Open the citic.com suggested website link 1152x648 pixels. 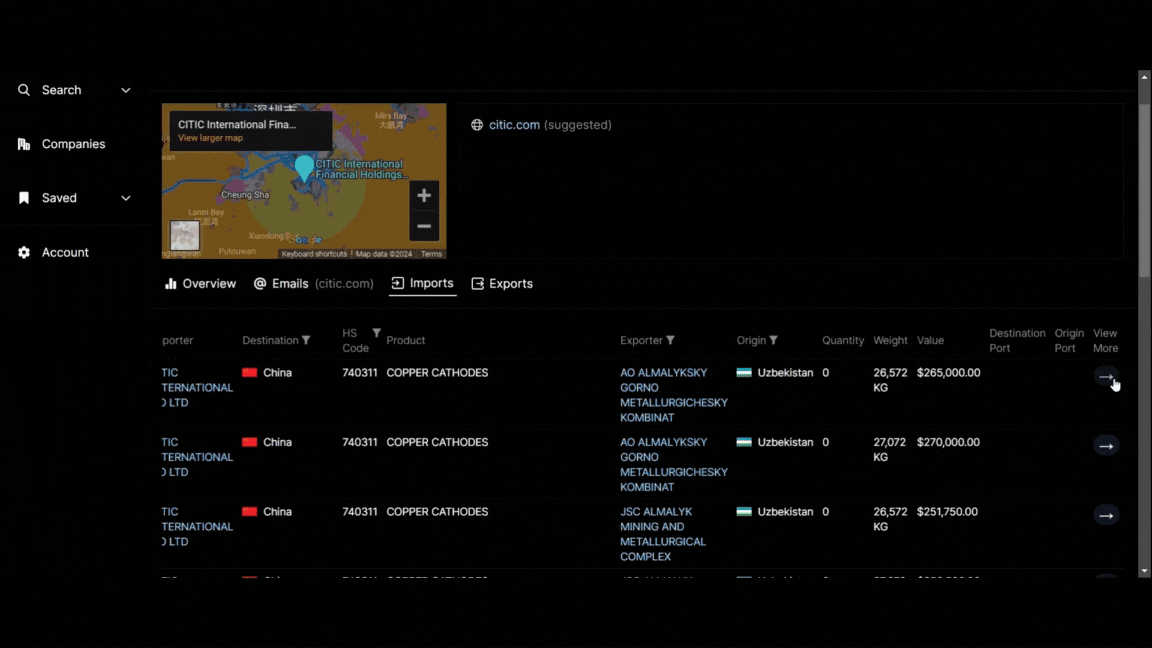coord(514,125)
